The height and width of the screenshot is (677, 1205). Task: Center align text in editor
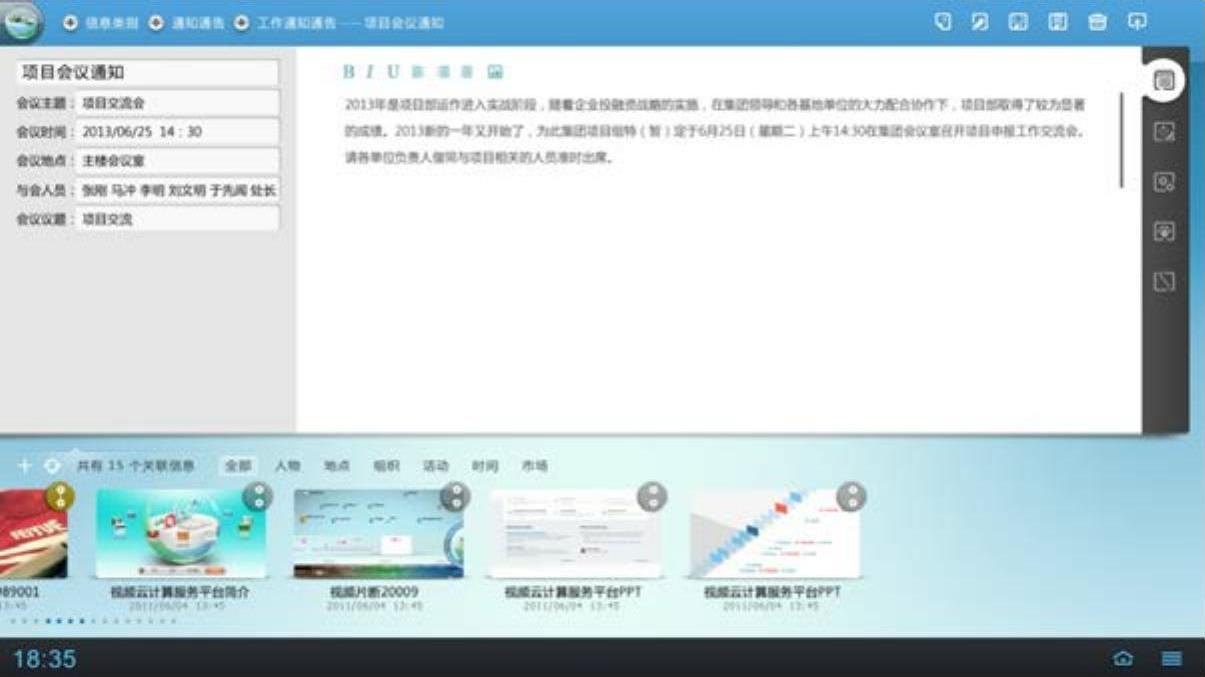coord(443,72)
